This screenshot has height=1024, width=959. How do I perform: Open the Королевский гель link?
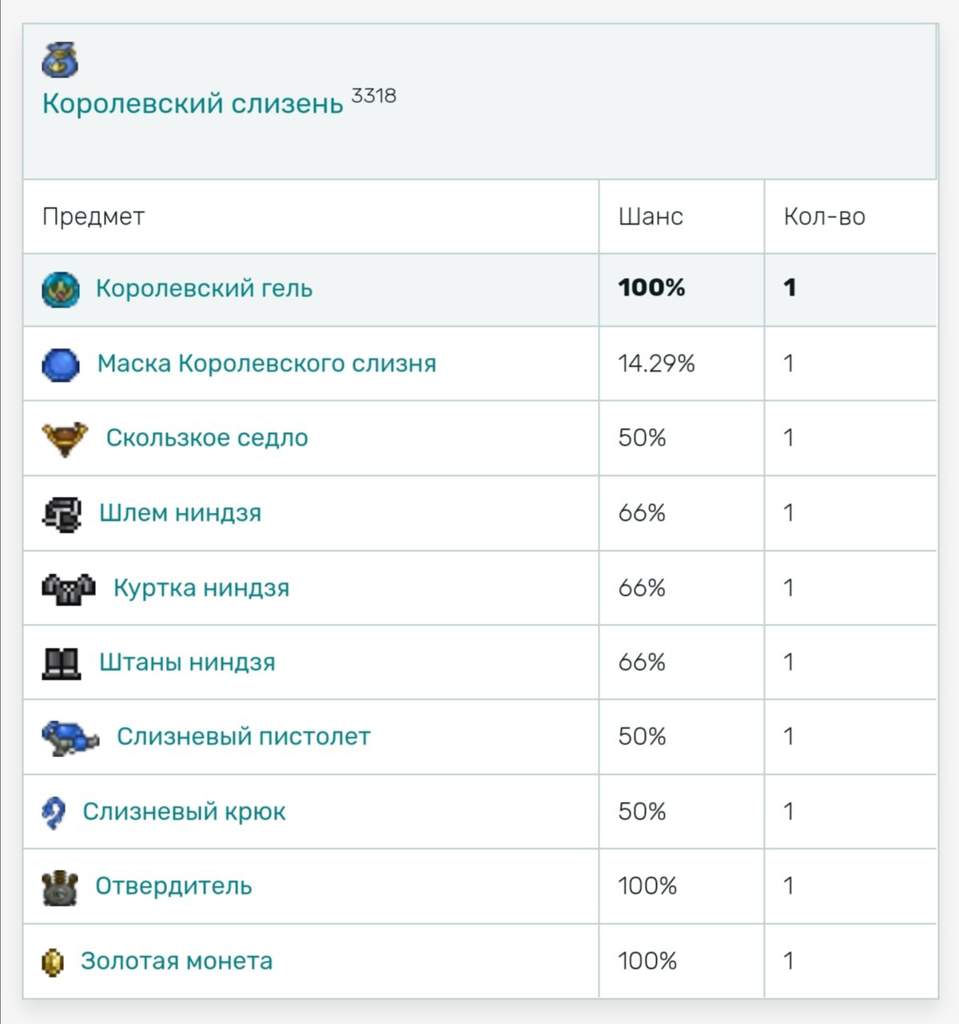coord(204,289)
